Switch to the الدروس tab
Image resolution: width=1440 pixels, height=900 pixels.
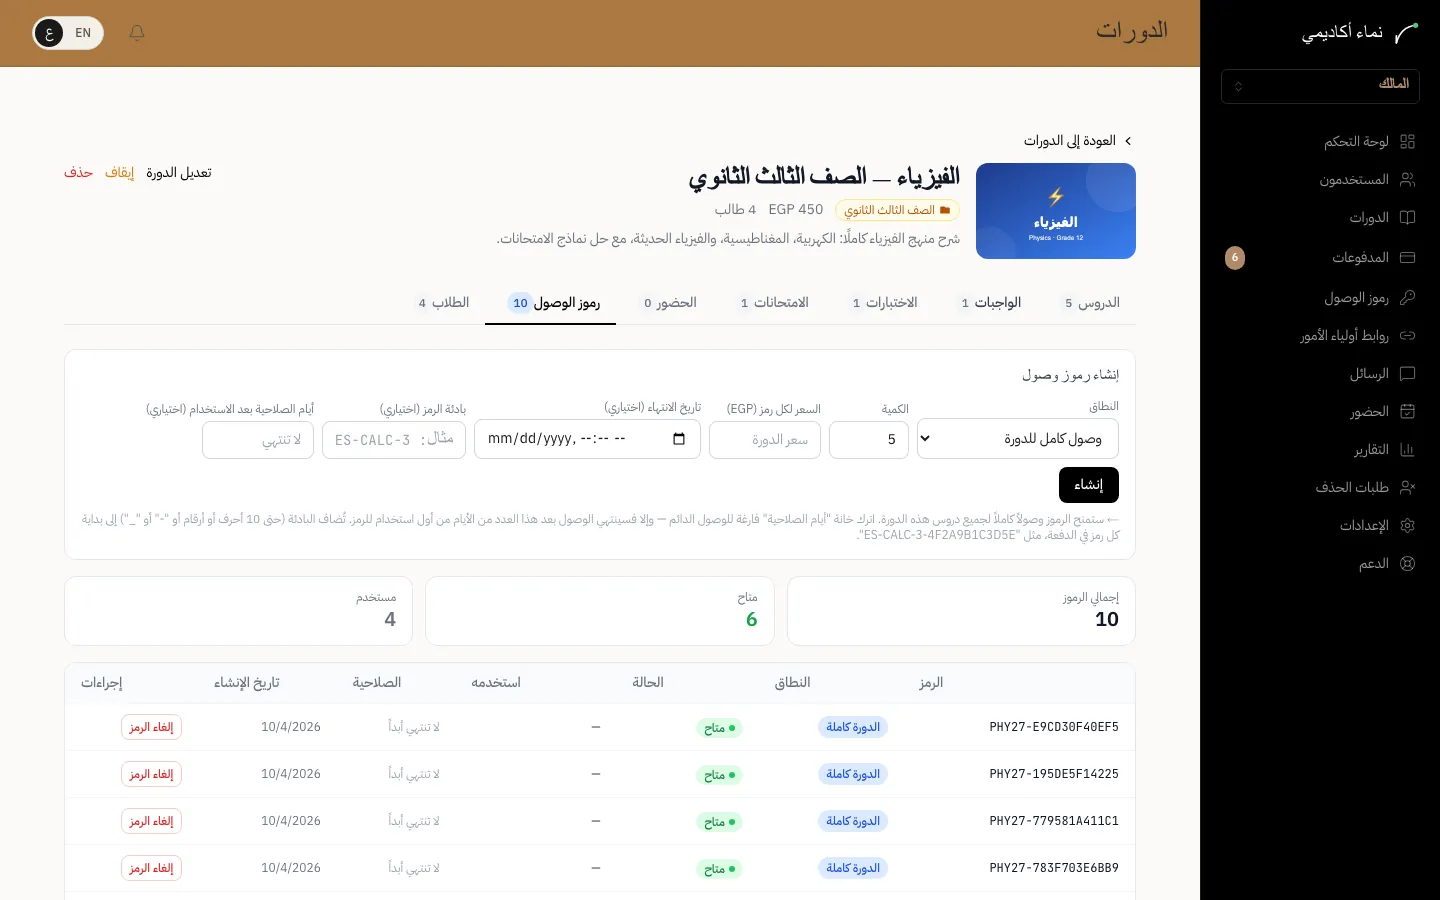click(1092, 303)
